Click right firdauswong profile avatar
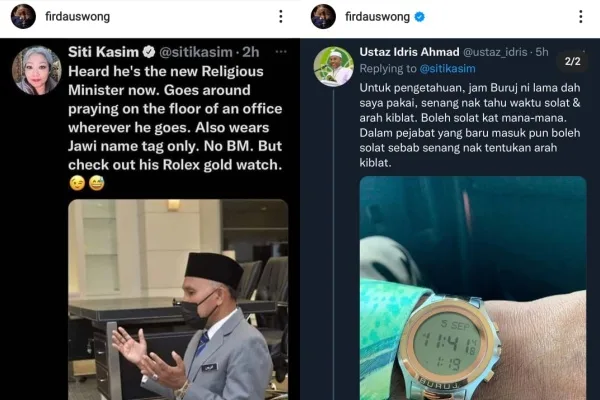The image size is (600, 400). [x=323, y=17]
